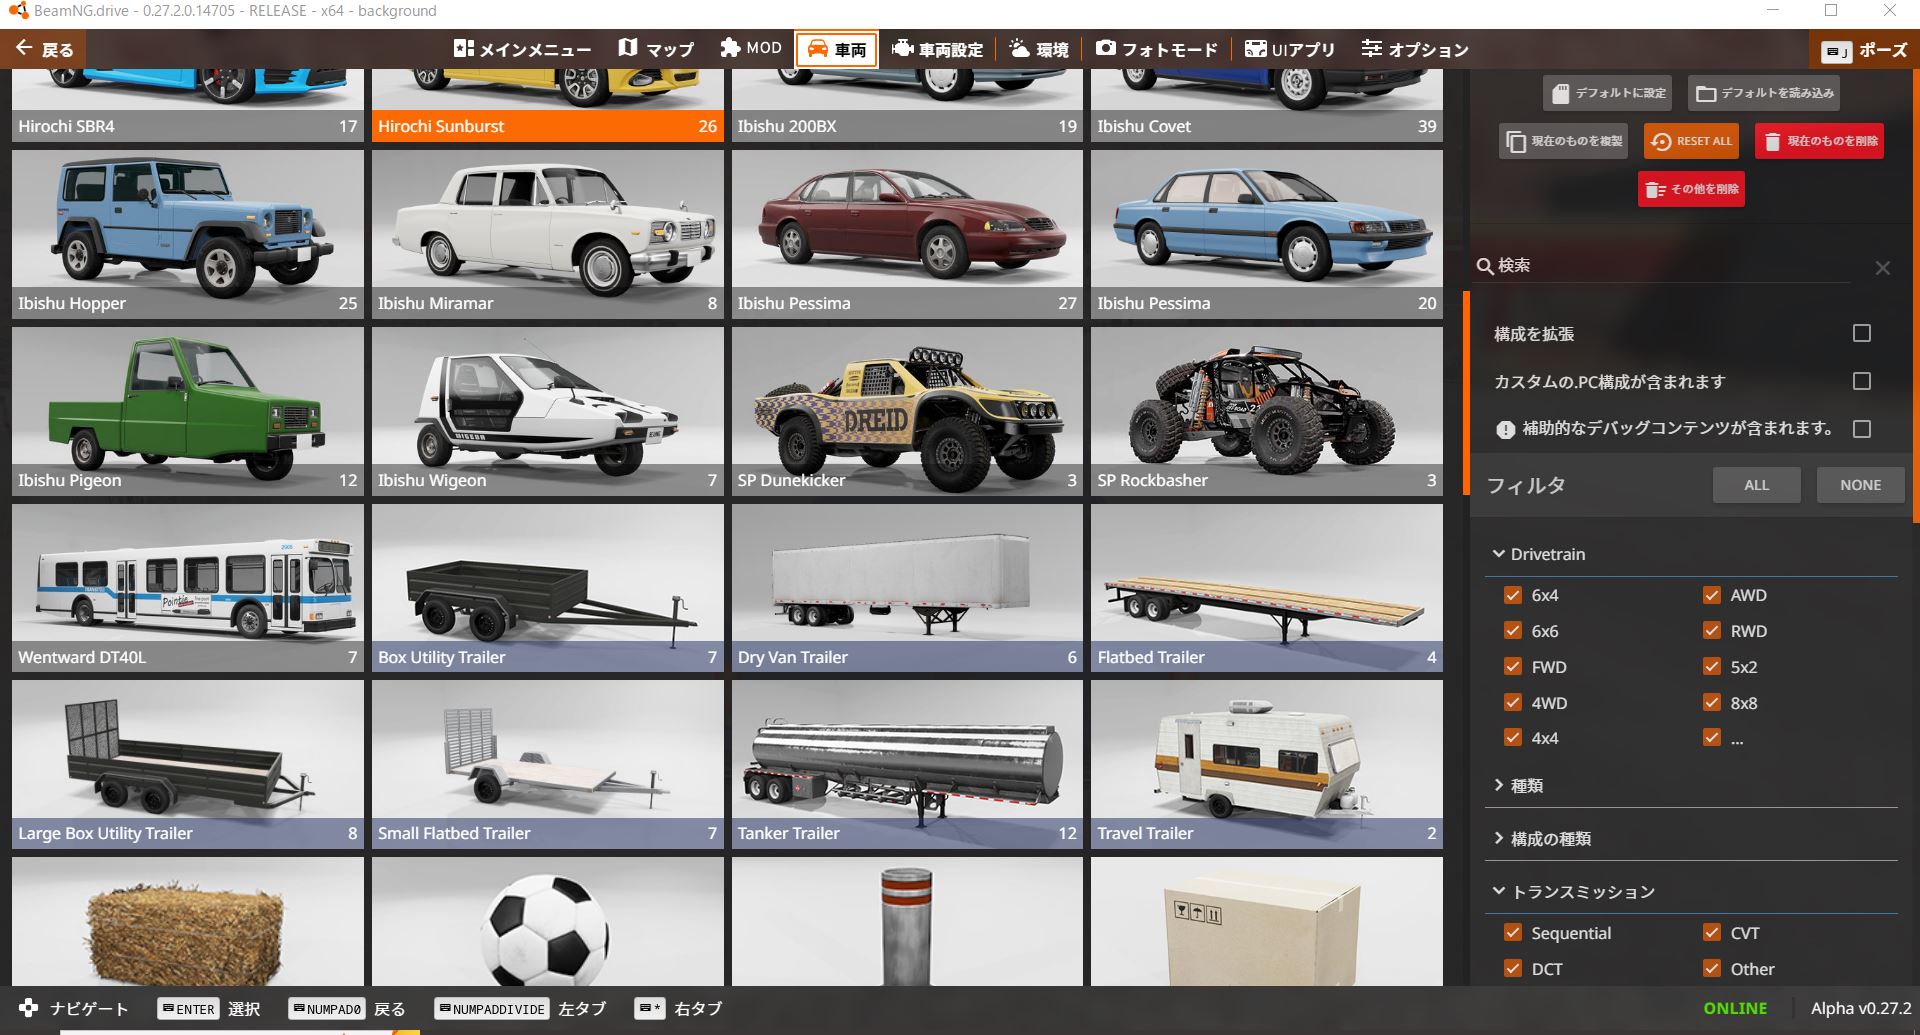Click the BeamNG logo in title bar
Image resolution: width=1920 pixels, height=1035 pixels.
[x=17, y=11]
